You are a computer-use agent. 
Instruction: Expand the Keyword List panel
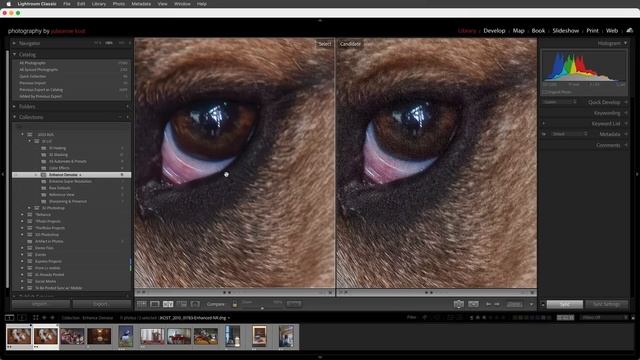[x=626, y=124]
